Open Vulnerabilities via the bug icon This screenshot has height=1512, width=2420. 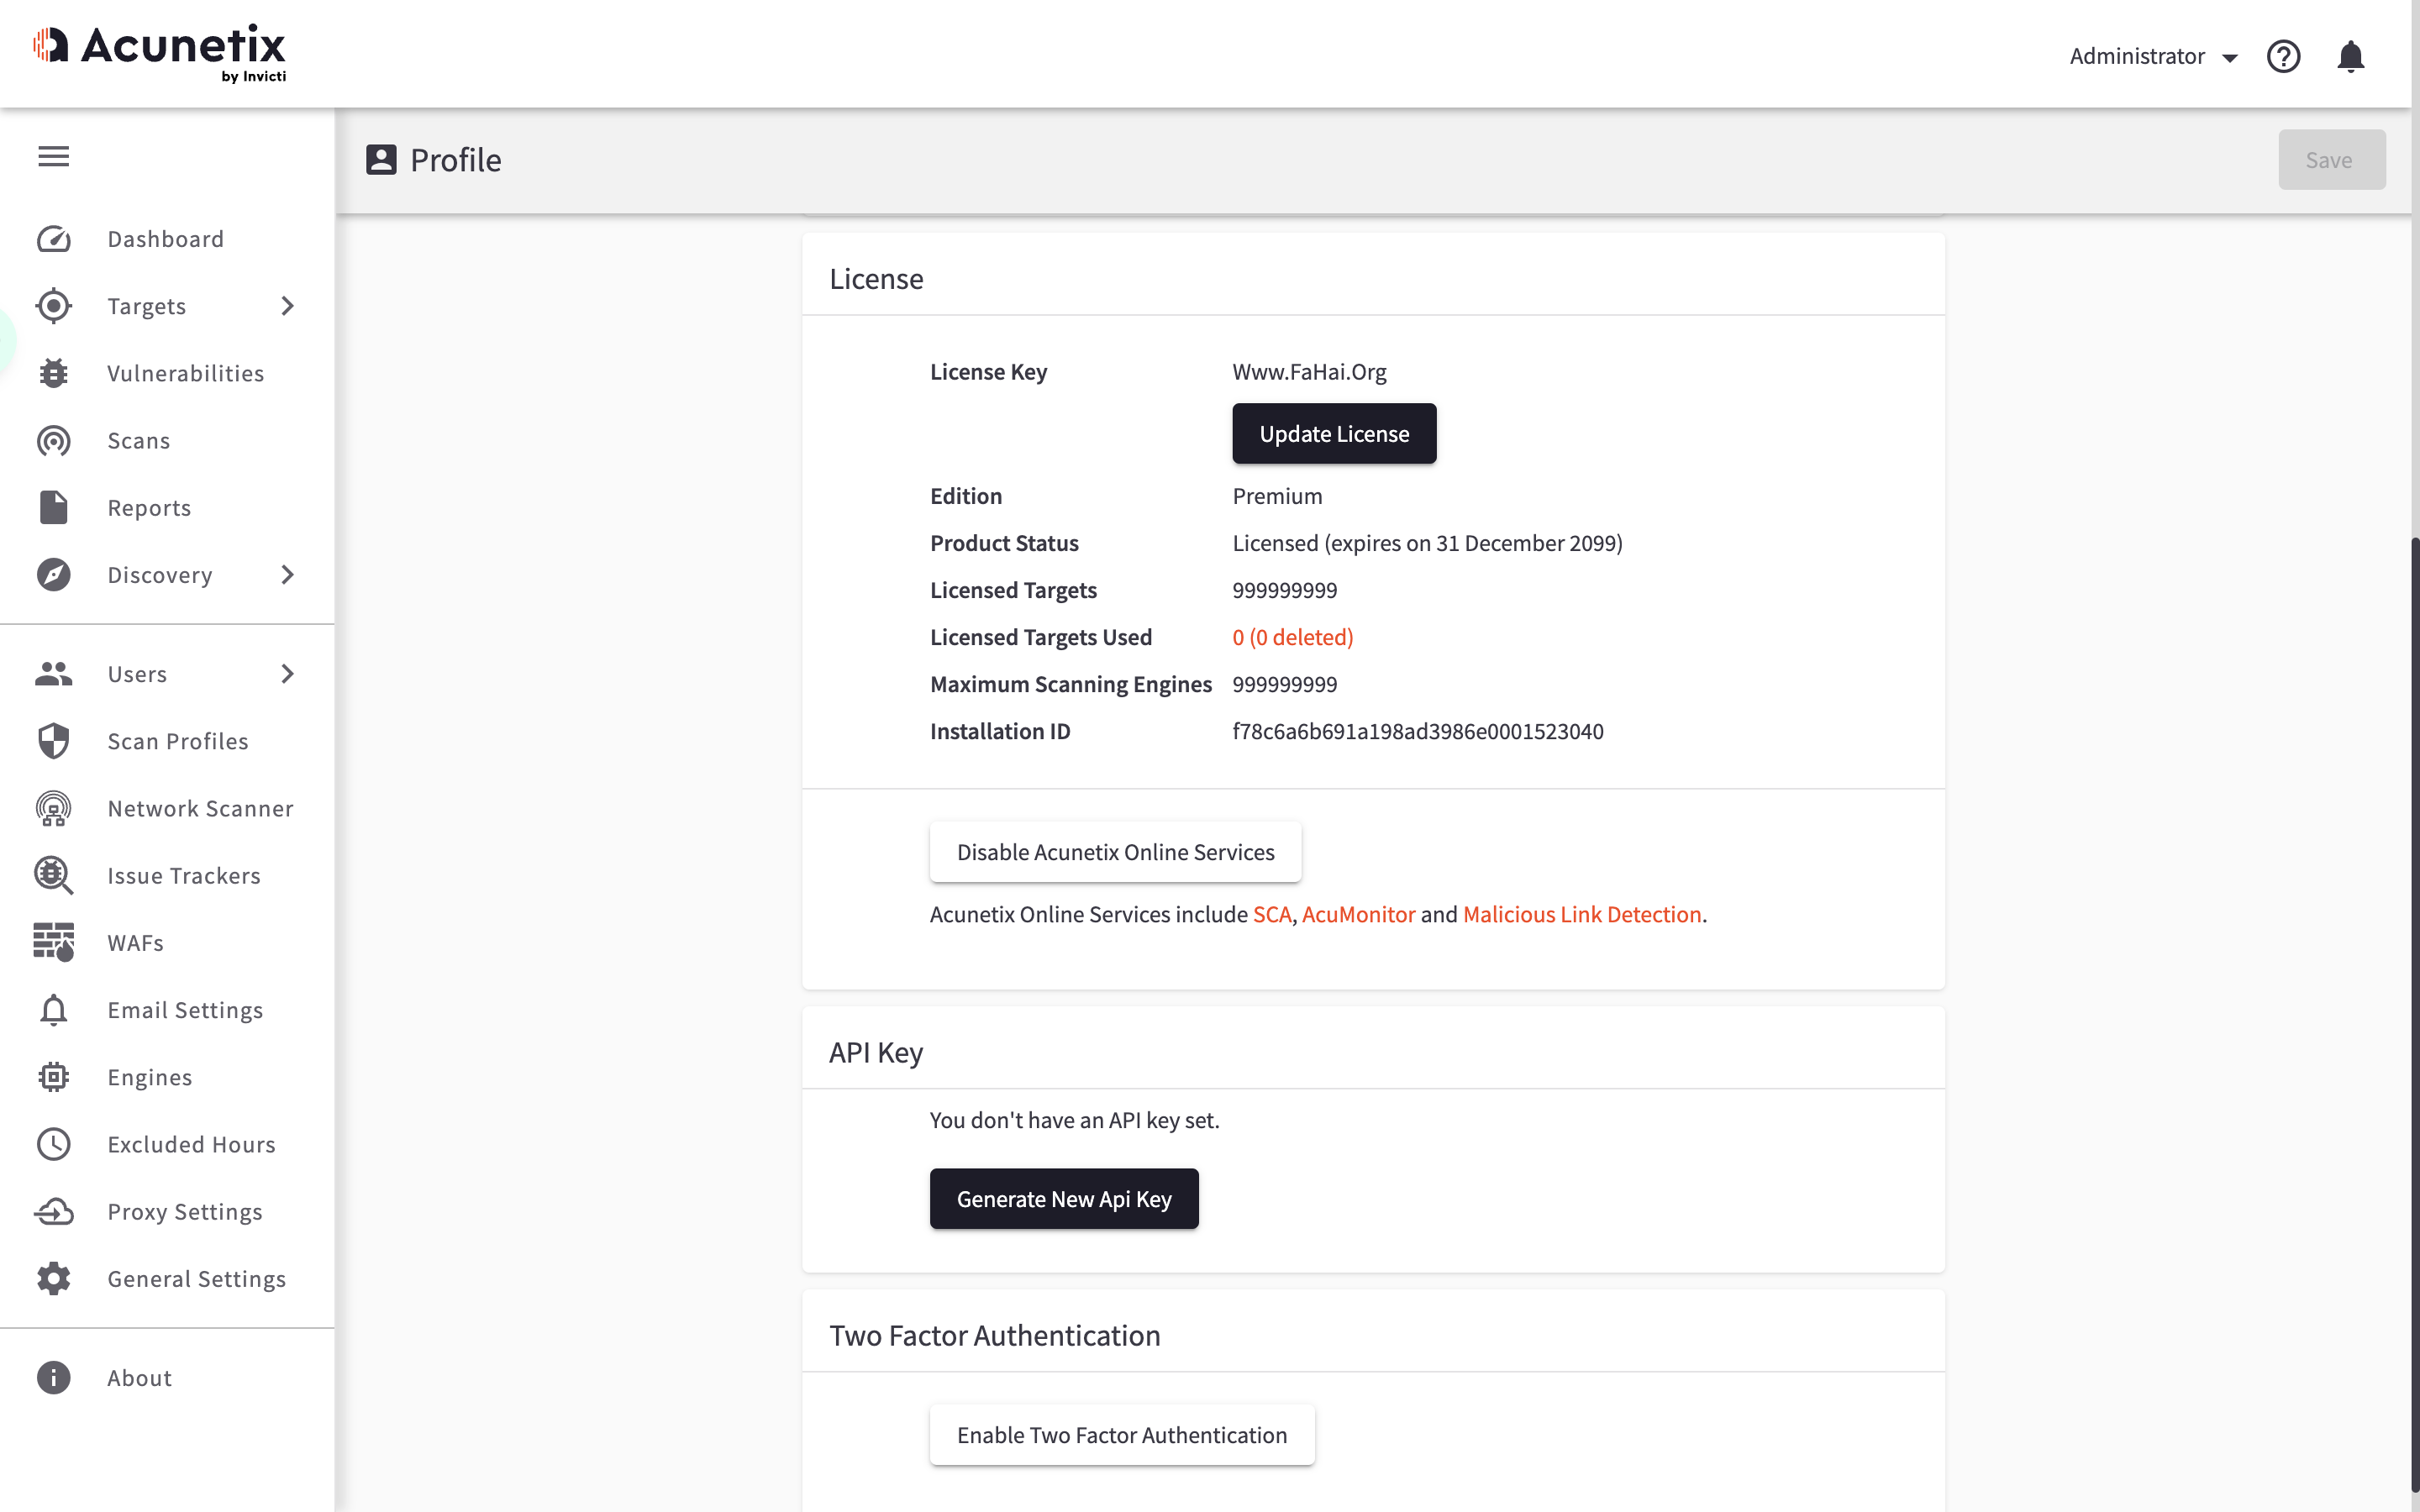point(53,373)
